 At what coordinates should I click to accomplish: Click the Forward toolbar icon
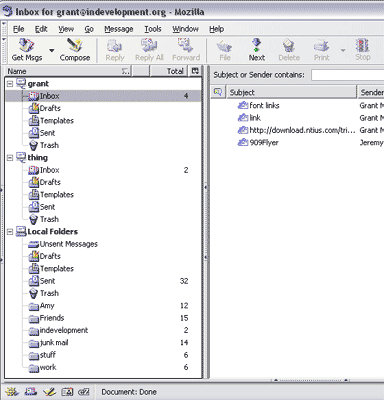point(186,45)
